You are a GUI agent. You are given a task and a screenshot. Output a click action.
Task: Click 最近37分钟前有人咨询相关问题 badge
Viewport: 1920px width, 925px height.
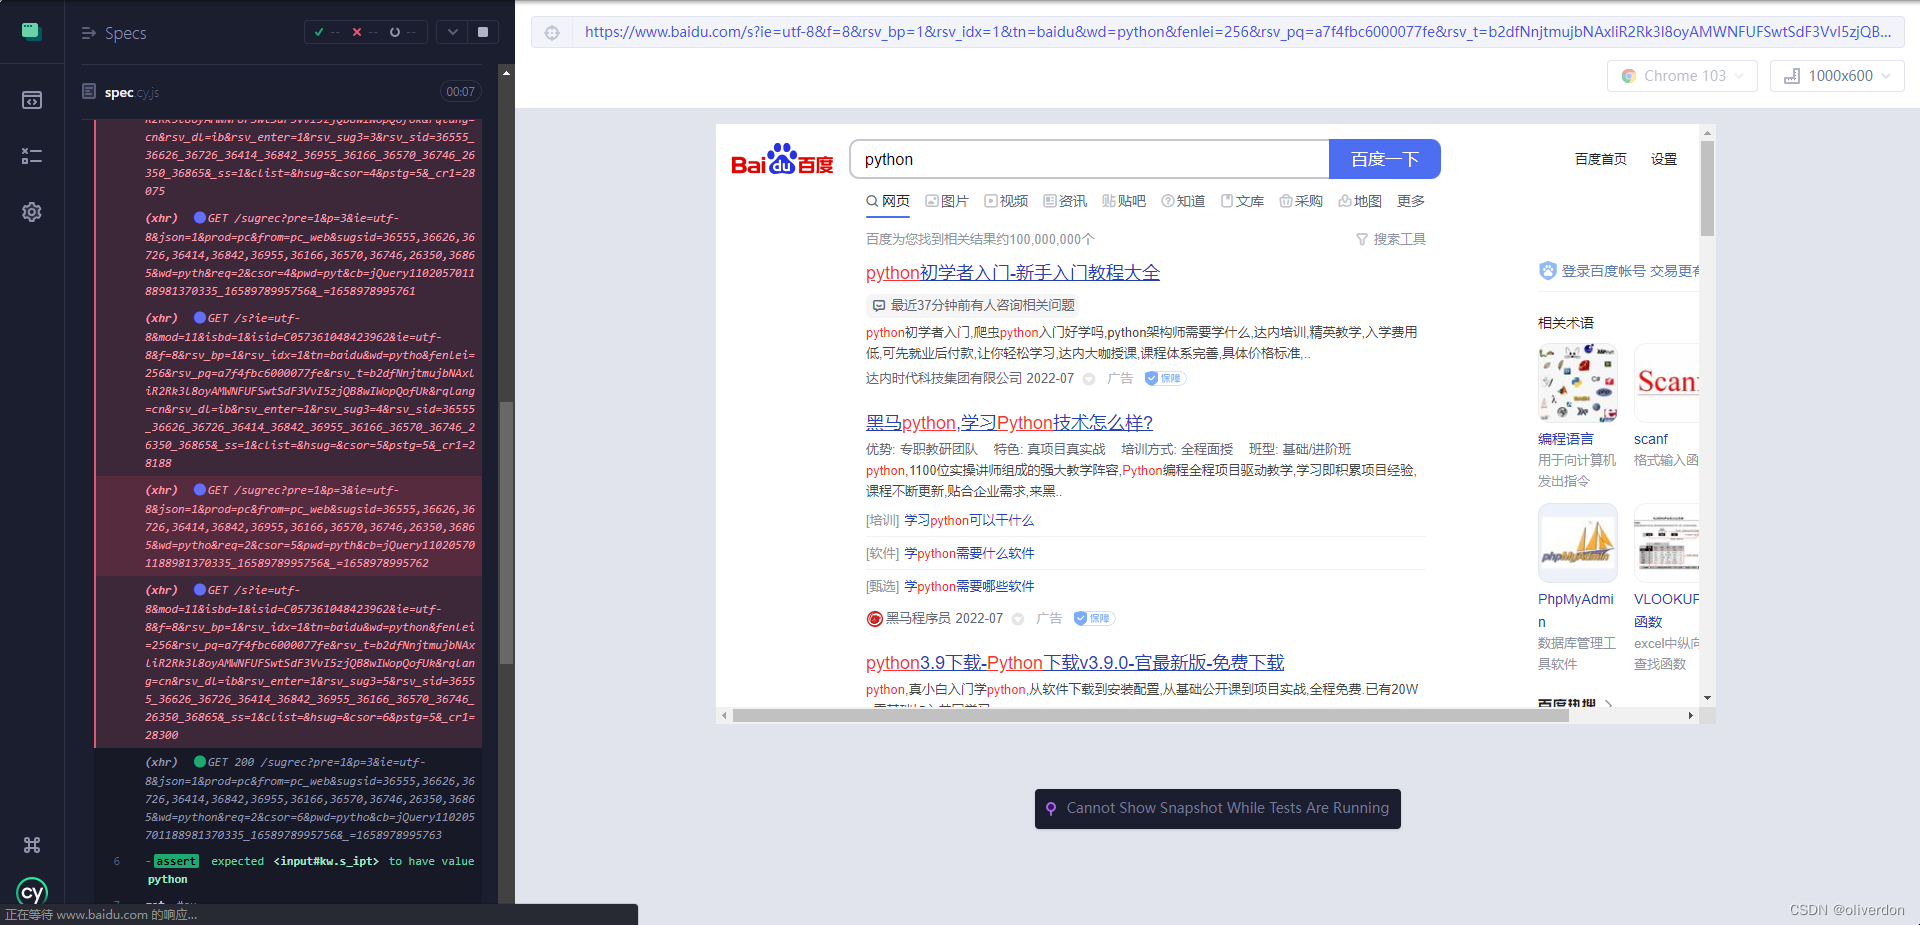(x=975, y=305)
